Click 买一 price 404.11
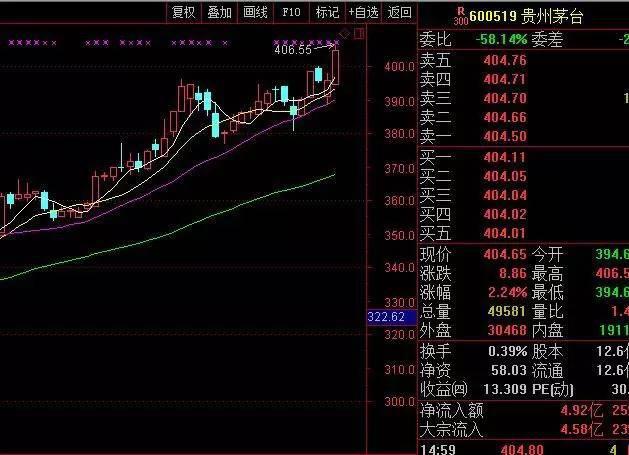 click(x=505, y=157)
